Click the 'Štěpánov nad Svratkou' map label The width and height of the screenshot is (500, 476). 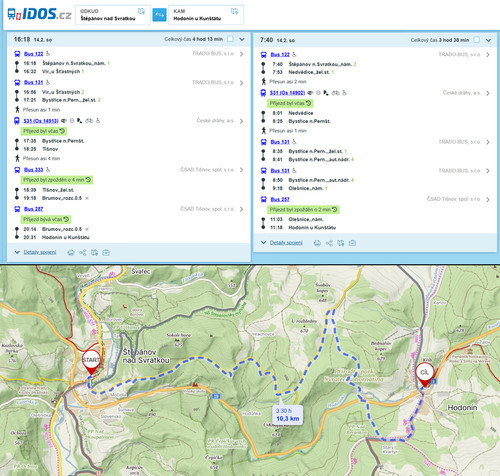(x=146, y=356)
